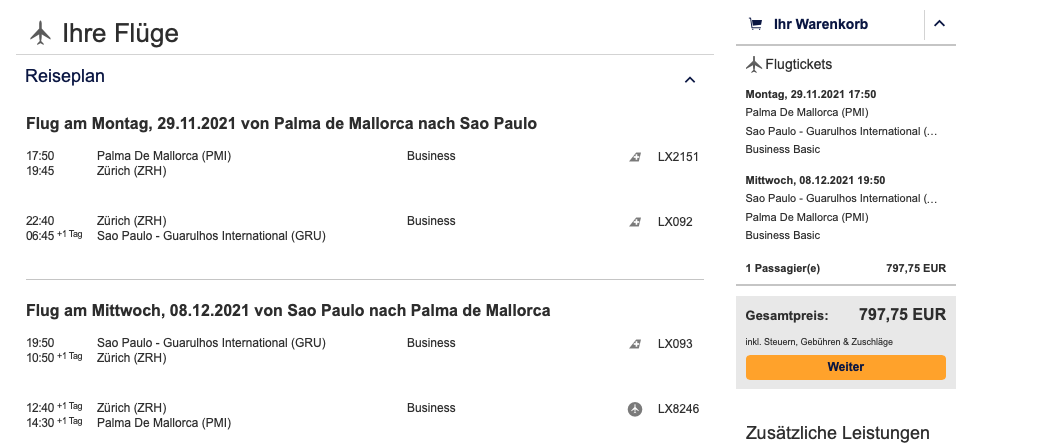
Task: Click the 08.12.2021 return flight heading
Action: (288, 310)
